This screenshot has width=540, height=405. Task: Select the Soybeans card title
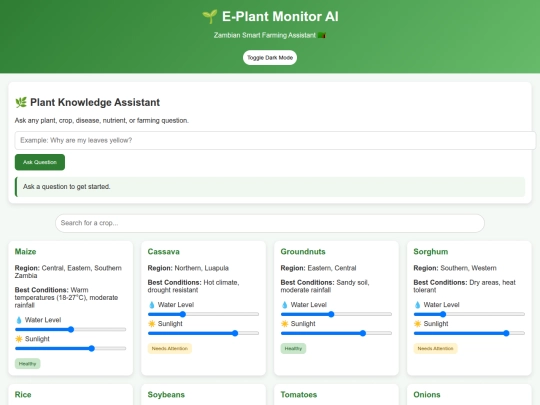(166, 395)
